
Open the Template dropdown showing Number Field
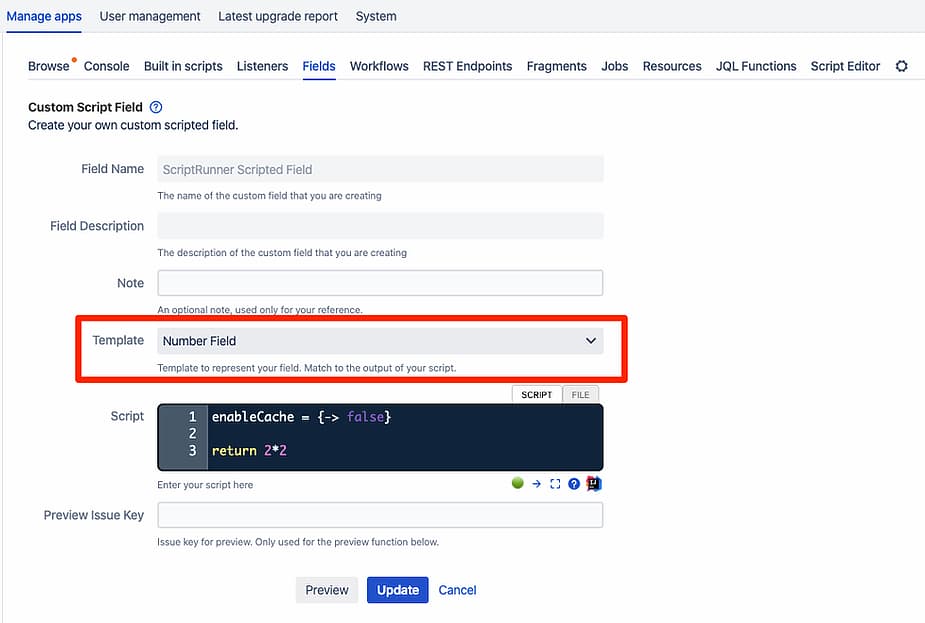pyautogui.click(x=380, y=341)
